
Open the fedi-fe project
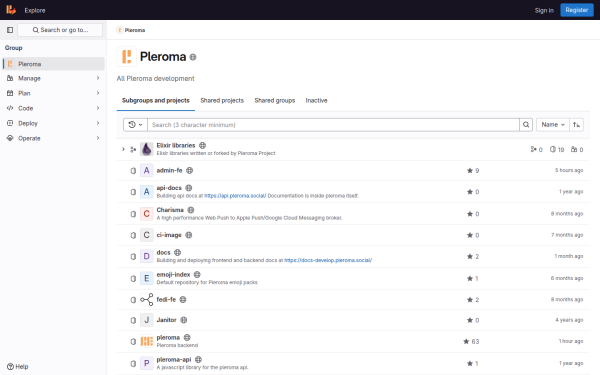coord(166,300)
